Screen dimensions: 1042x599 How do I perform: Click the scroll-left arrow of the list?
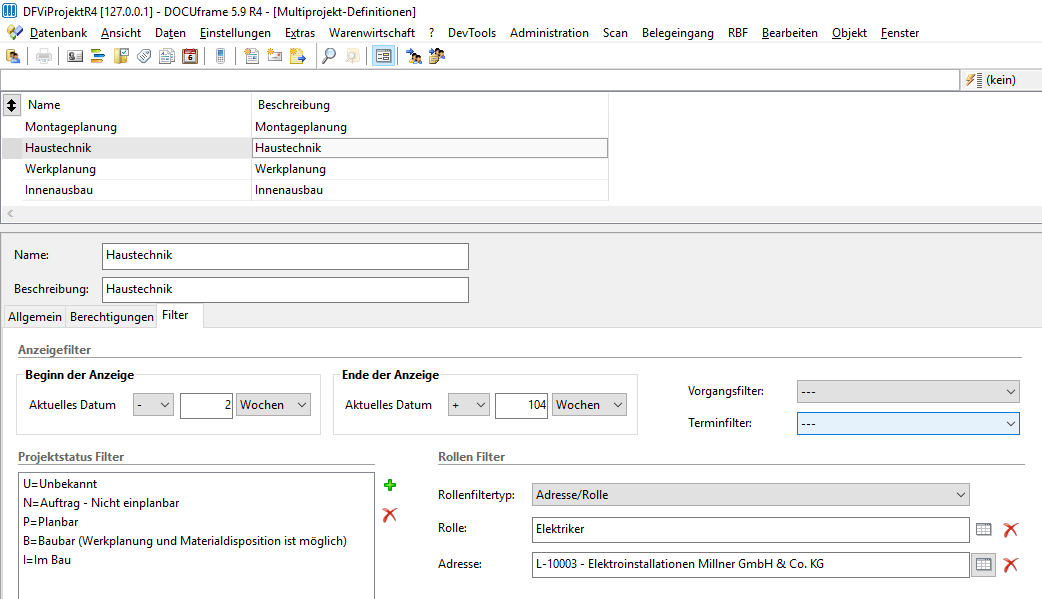point(10,213)
